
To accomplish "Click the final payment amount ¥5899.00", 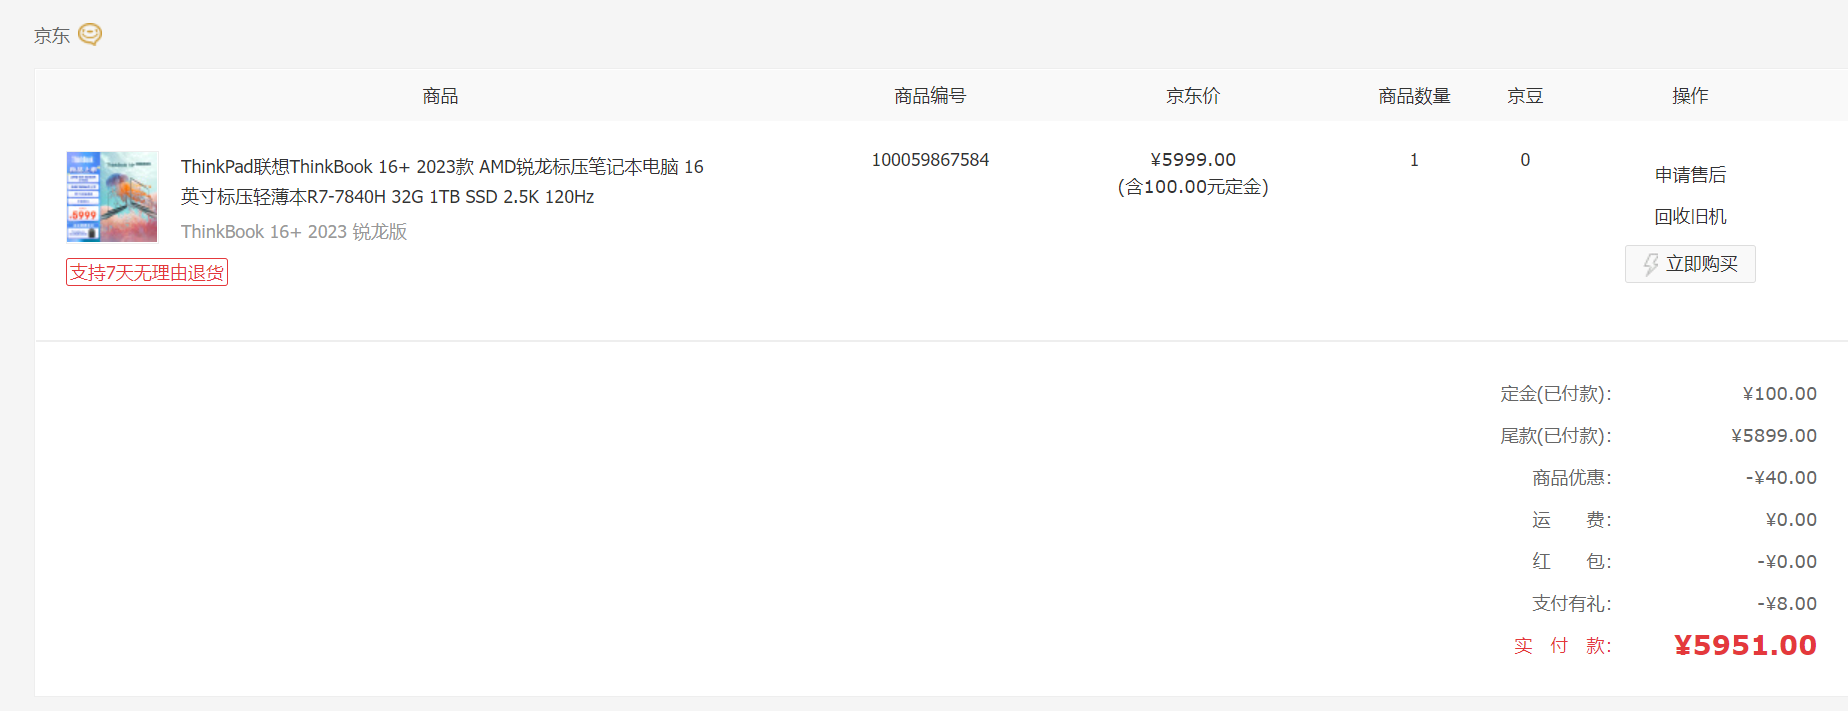I will [1775, 436].
